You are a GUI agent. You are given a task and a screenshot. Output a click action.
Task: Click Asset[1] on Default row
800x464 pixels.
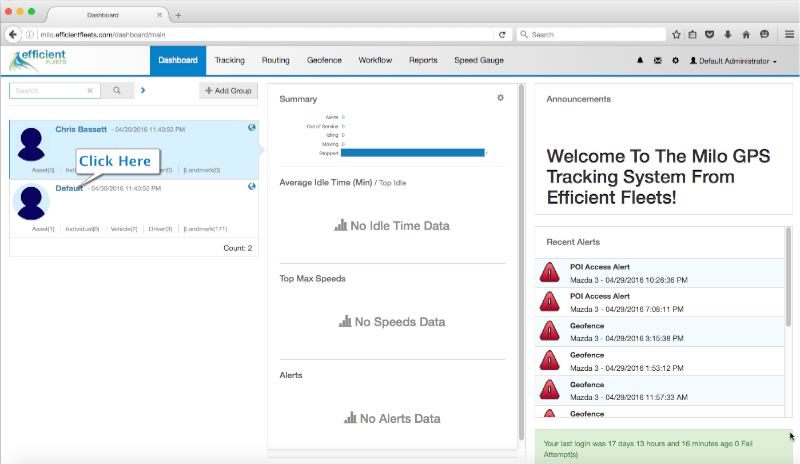point(43,229)
